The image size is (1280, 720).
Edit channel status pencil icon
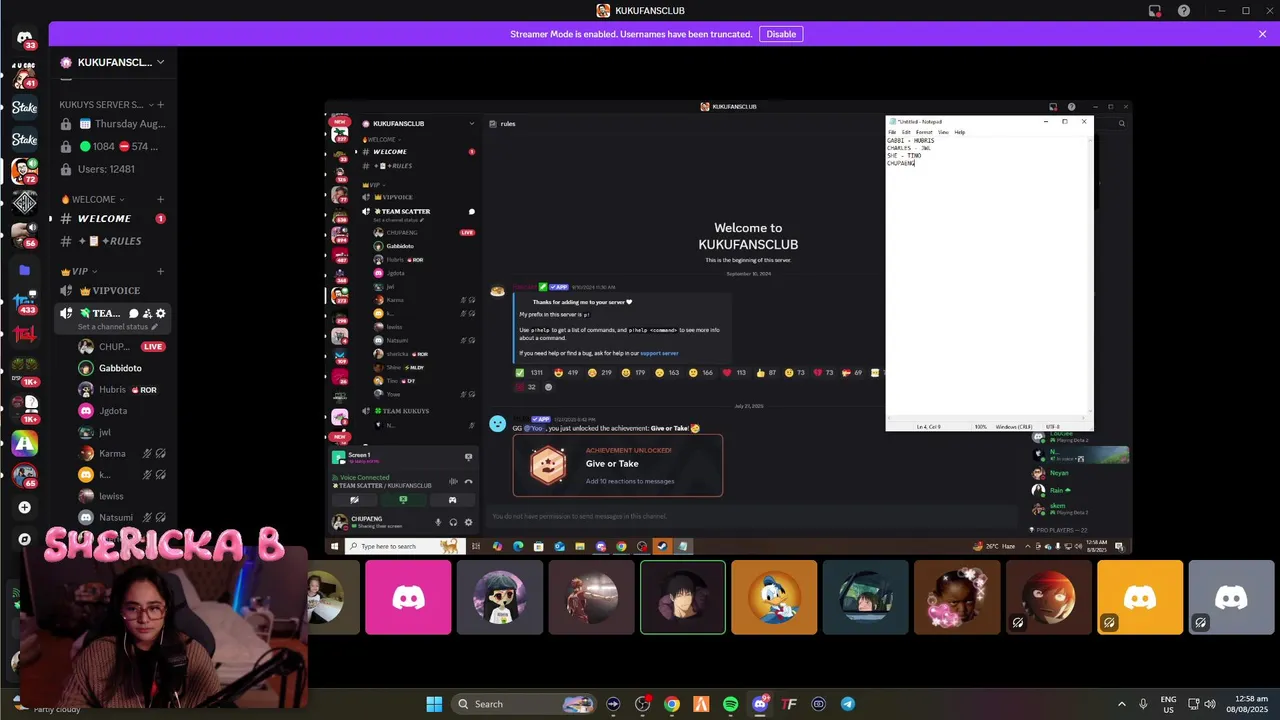point(155,327)
